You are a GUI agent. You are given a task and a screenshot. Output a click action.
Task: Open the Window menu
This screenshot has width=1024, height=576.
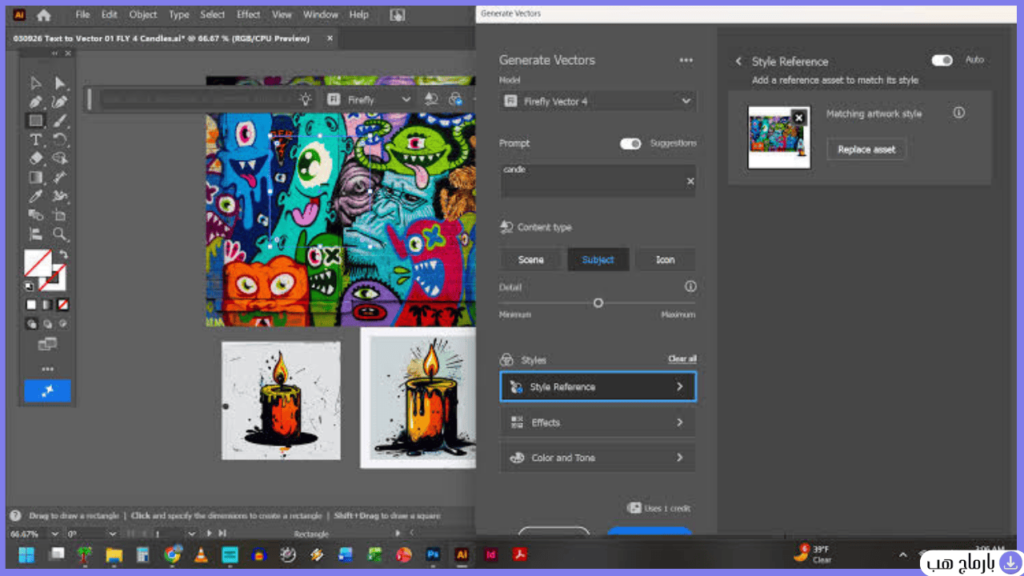(320, 14)
